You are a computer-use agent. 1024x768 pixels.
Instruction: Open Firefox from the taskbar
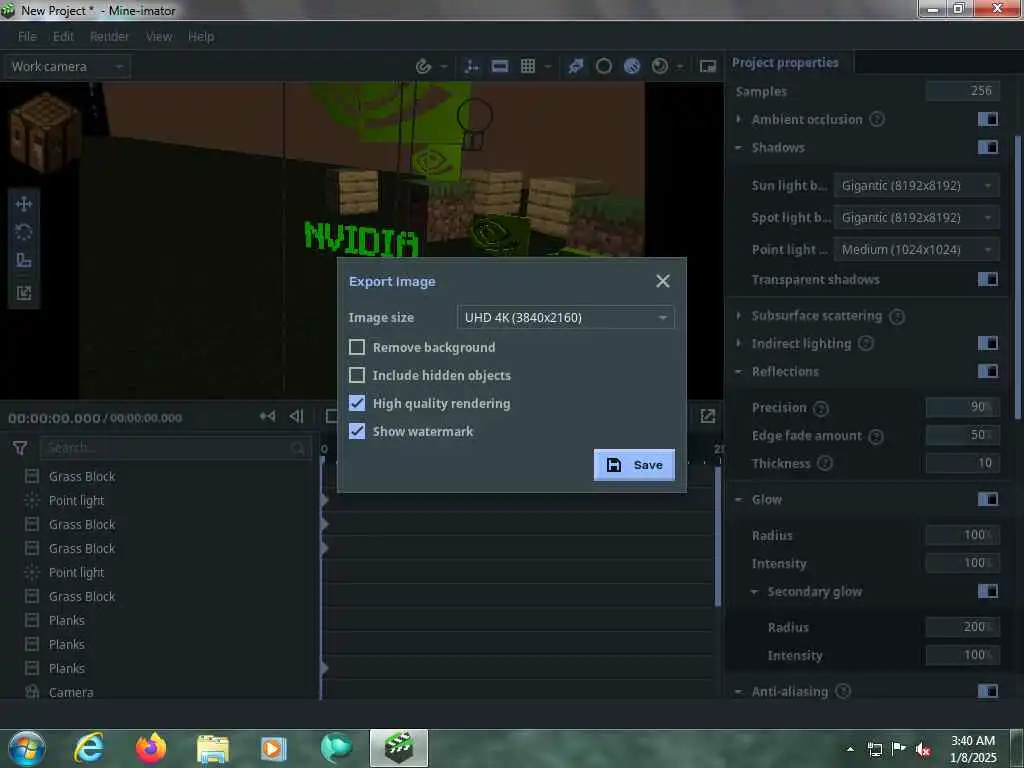click(151, 748)
